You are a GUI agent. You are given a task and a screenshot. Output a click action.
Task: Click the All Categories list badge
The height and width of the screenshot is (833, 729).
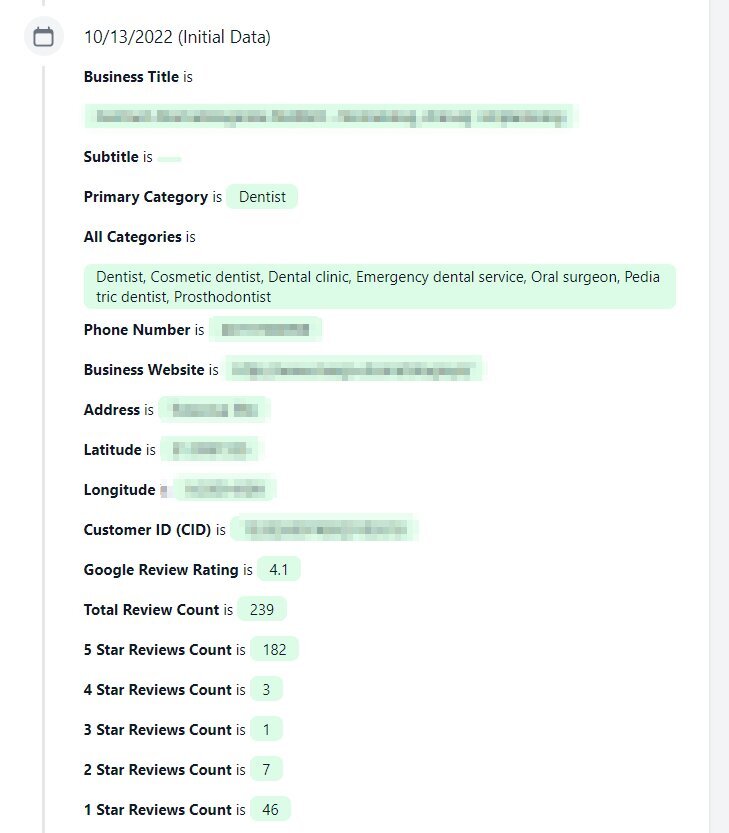tap(379, 286)
